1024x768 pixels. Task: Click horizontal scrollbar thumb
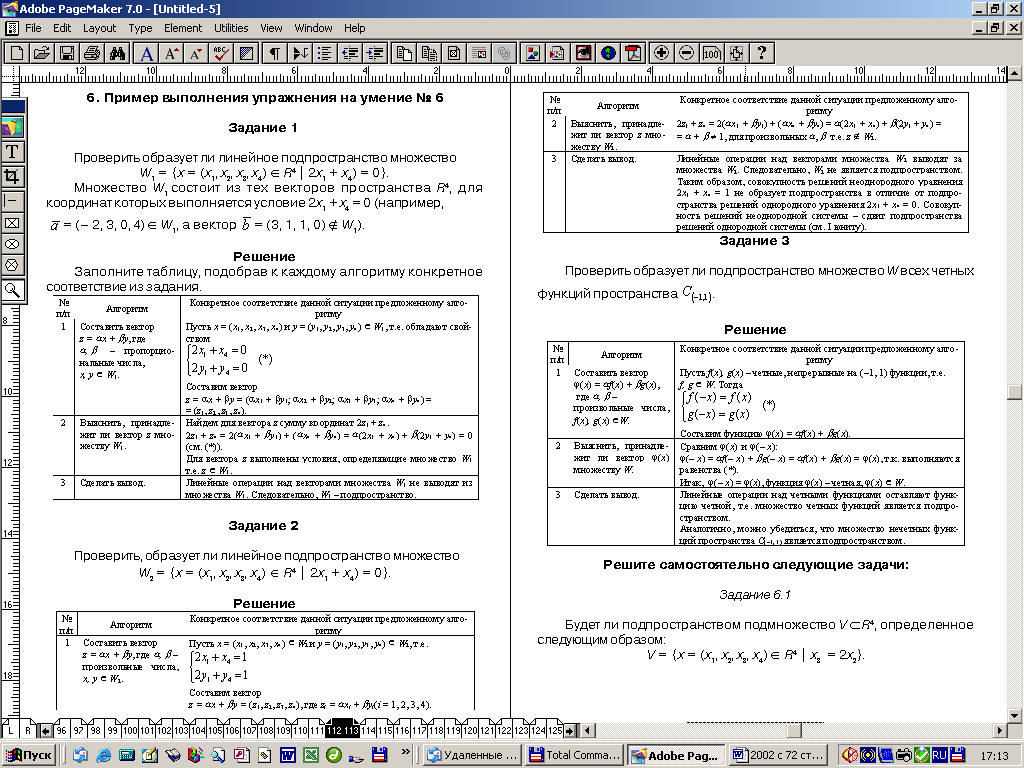pyautogui.click(x=793, y=730)
